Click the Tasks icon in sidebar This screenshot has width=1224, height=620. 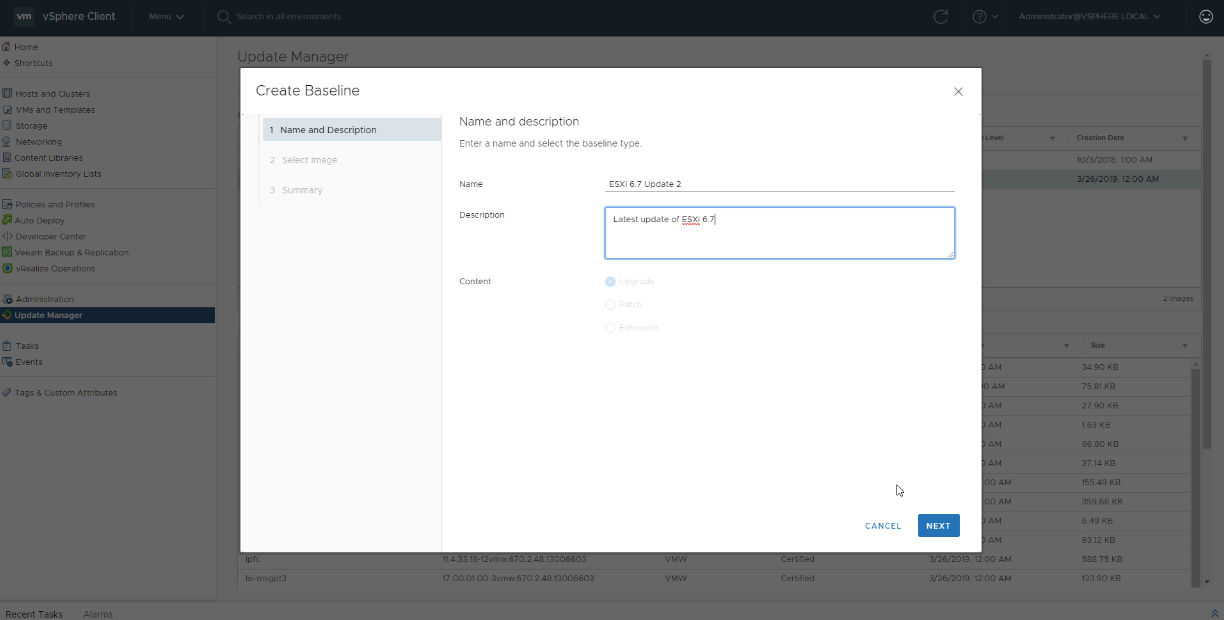pos(7,346)
